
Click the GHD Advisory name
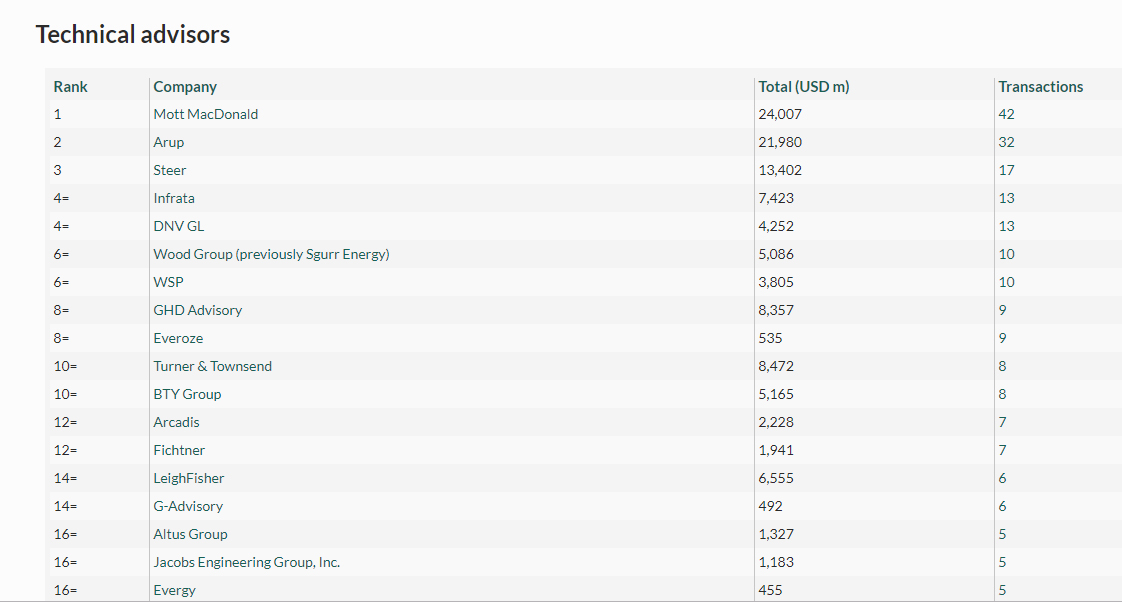197,310
